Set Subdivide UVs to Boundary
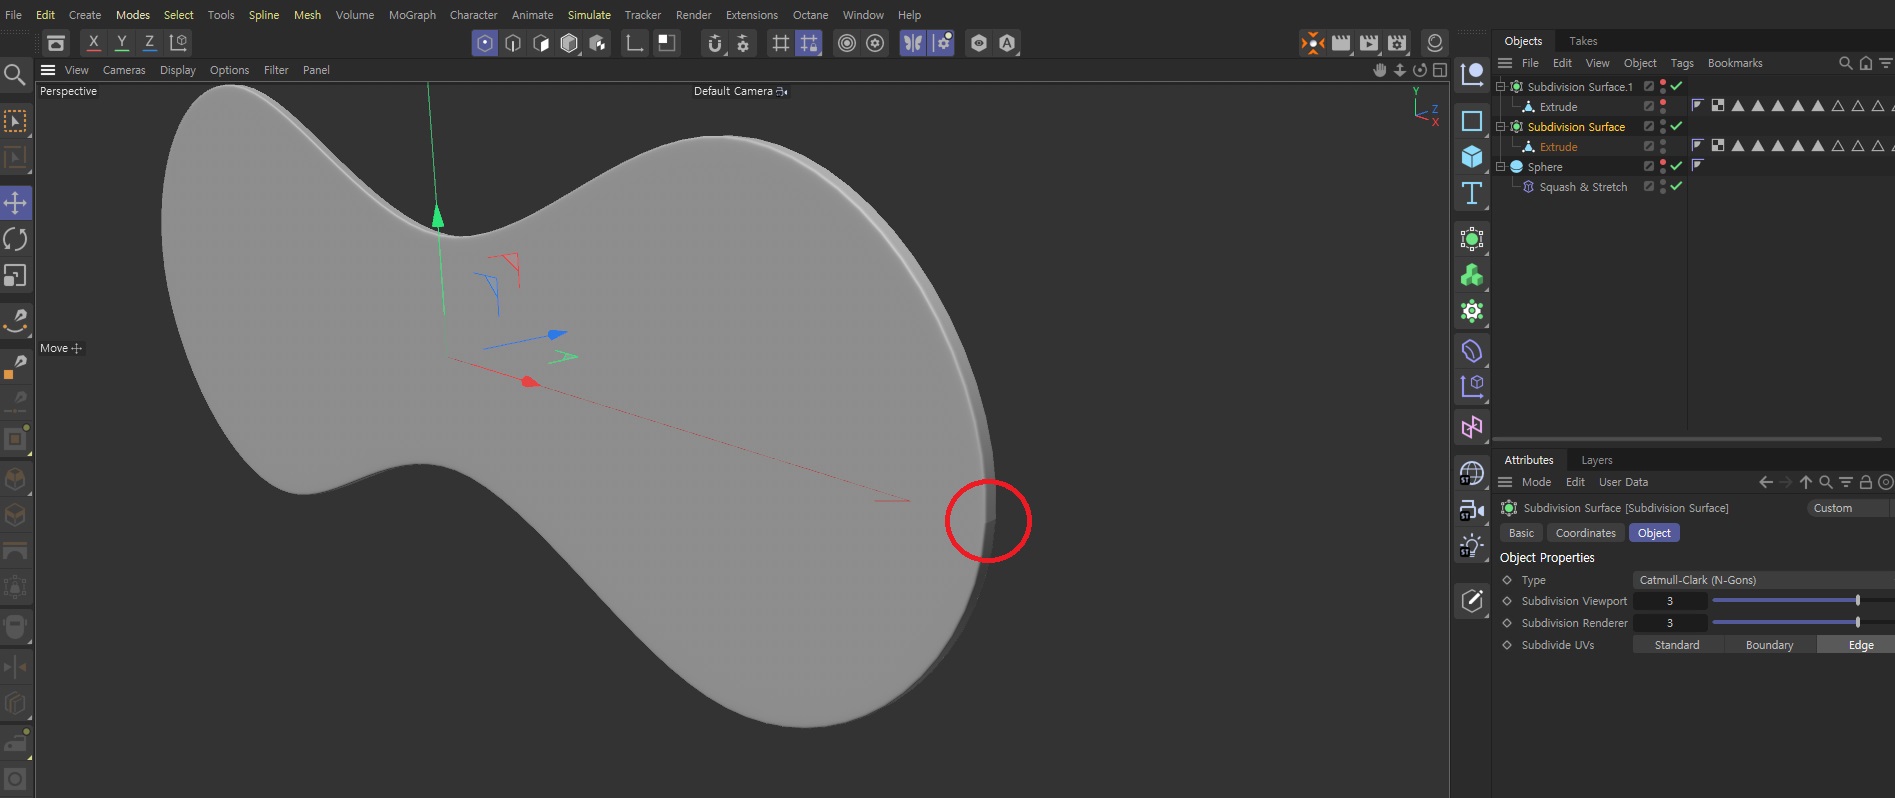 coord(1769,645)
